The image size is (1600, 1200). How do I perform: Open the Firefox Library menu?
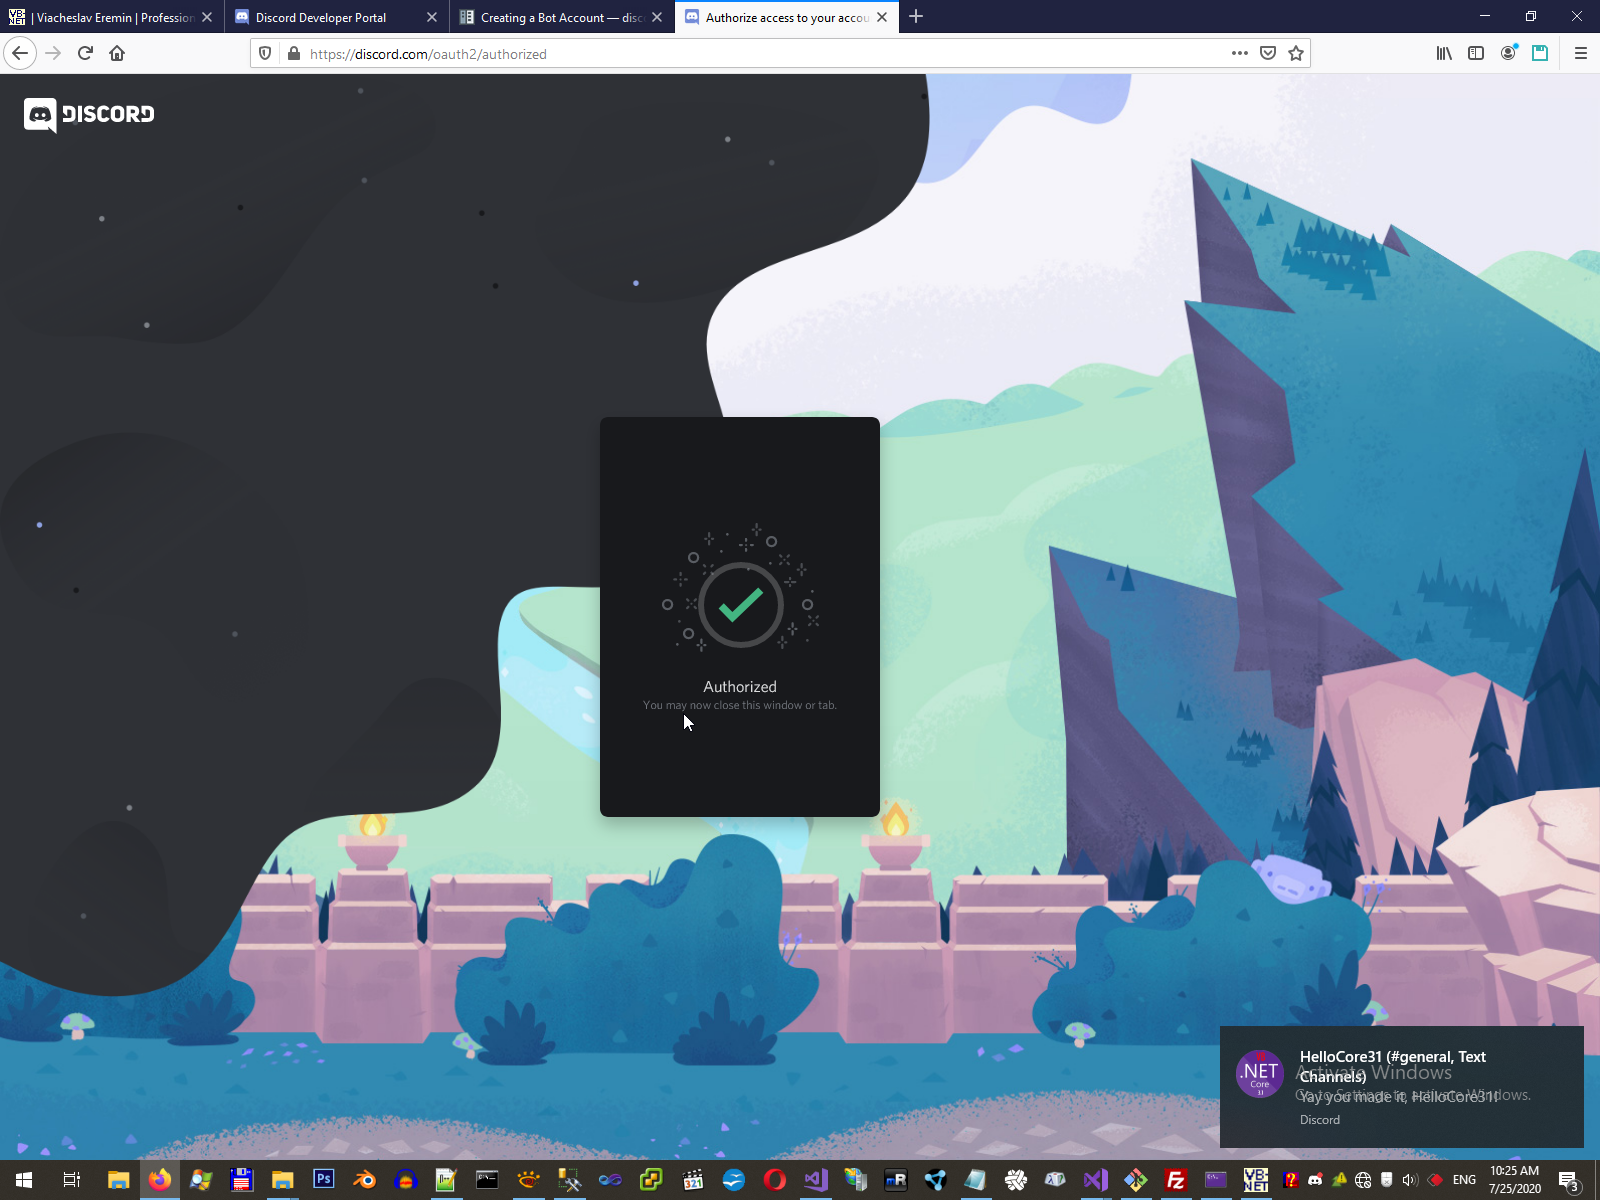[1444, 53]
